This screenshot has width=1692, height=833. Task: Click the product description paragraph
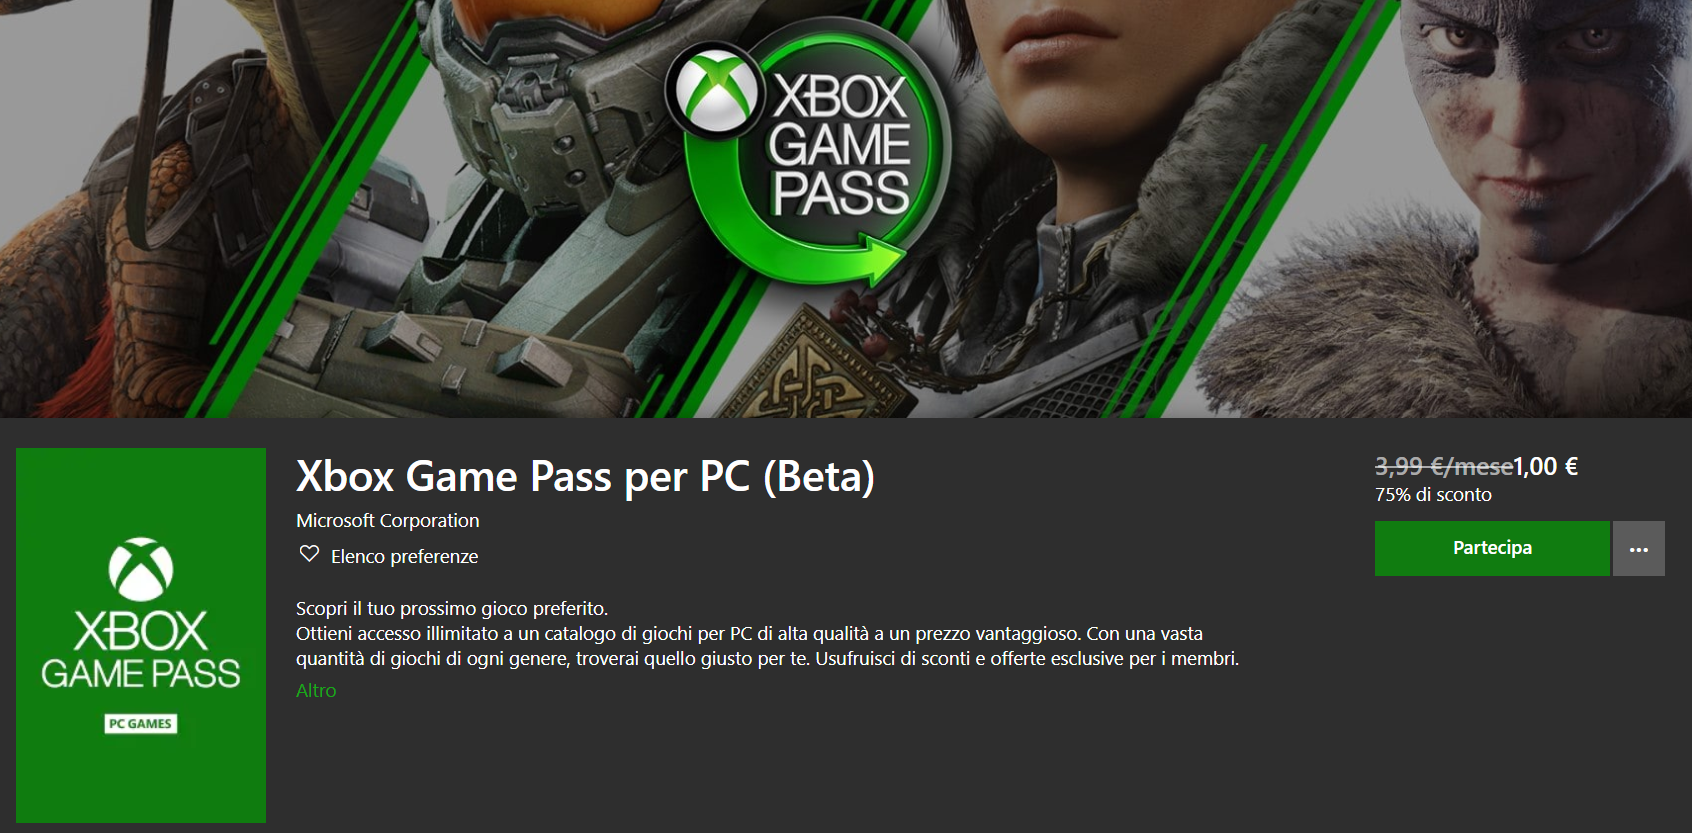click(767, 633)
